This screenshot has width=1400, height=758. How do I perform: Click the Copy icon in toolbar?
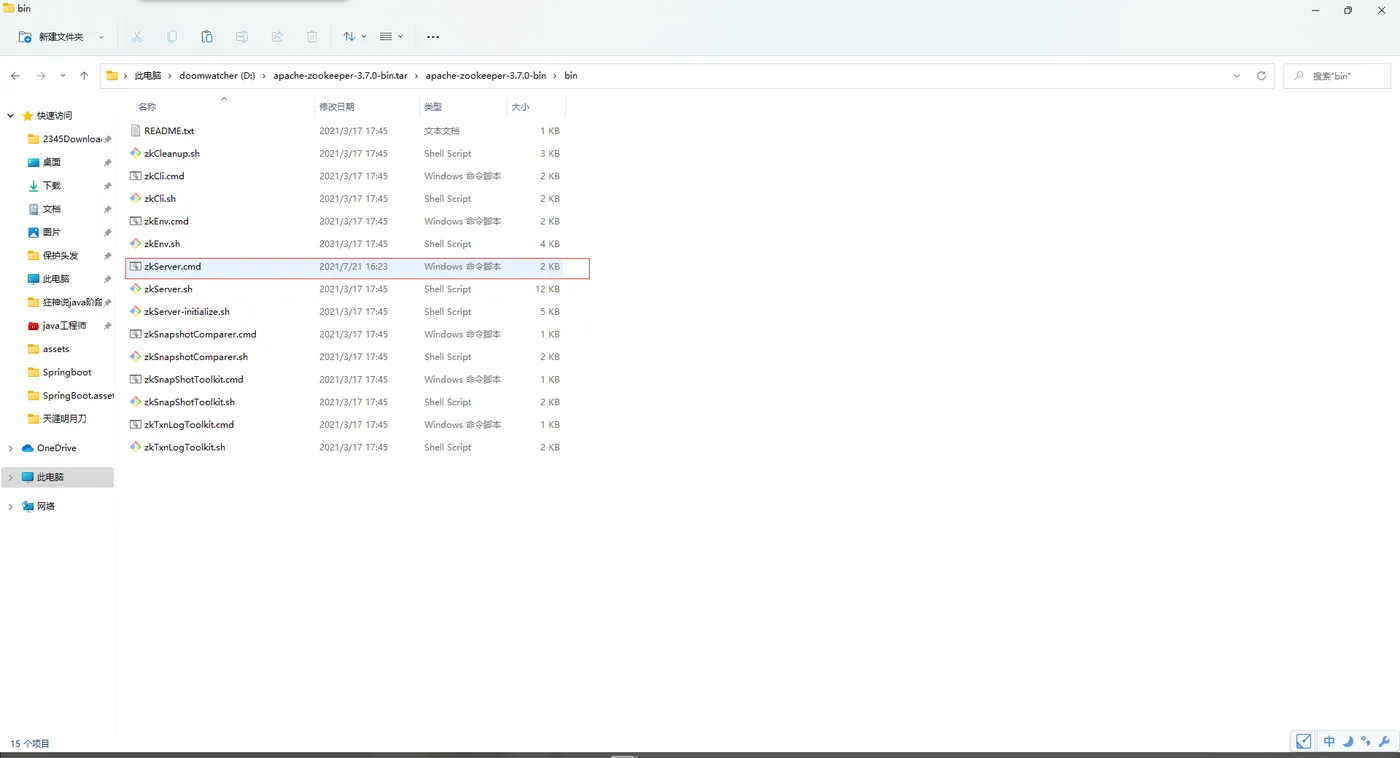pos(172,37)
